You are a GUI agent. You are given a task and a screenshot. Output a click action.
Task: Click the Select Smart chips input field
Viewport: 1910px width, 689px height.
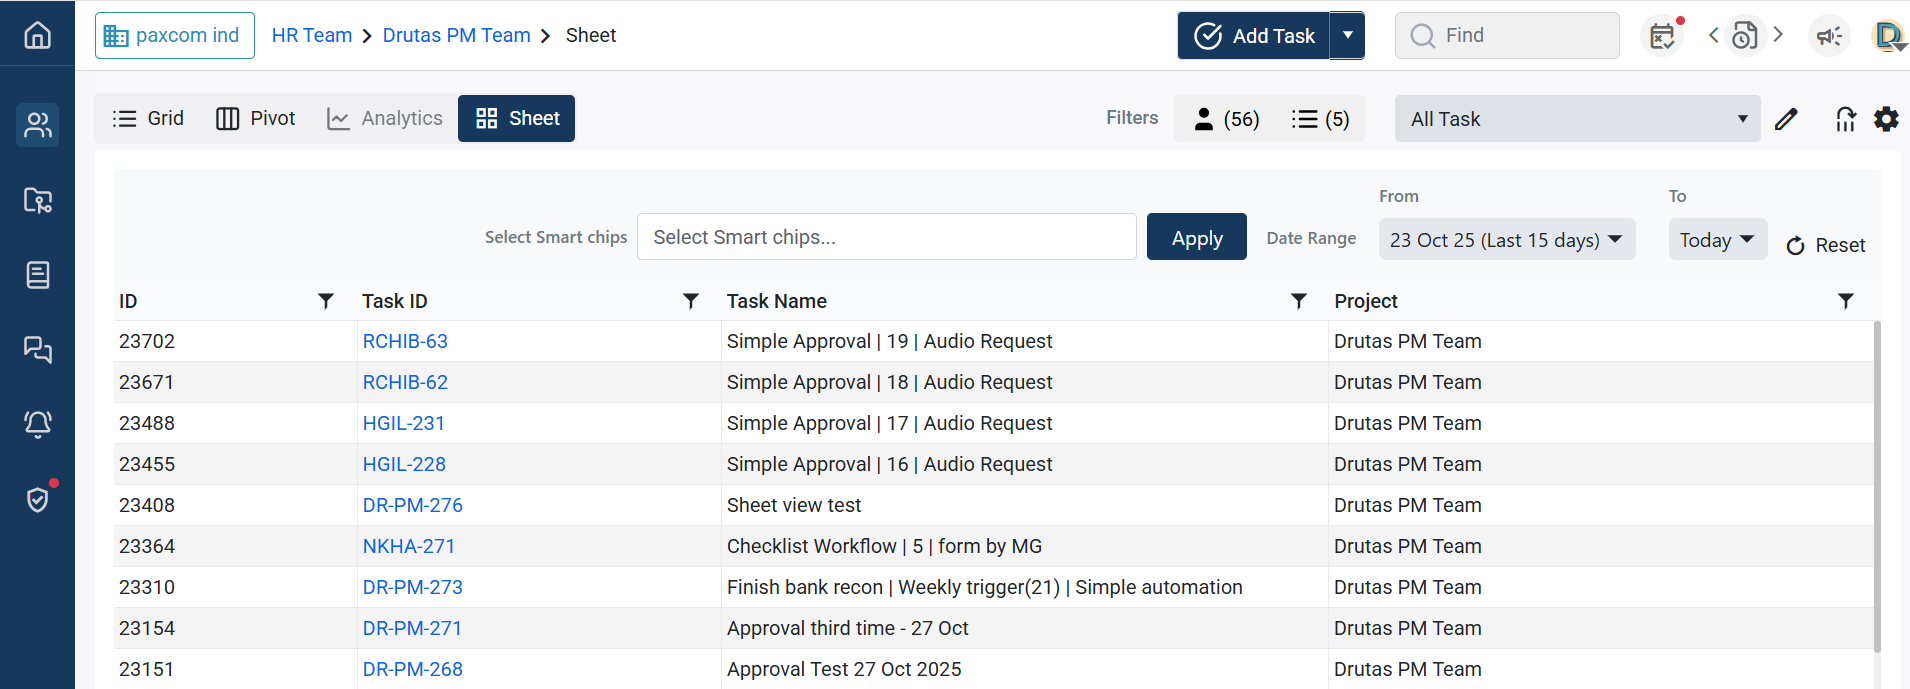886,237
